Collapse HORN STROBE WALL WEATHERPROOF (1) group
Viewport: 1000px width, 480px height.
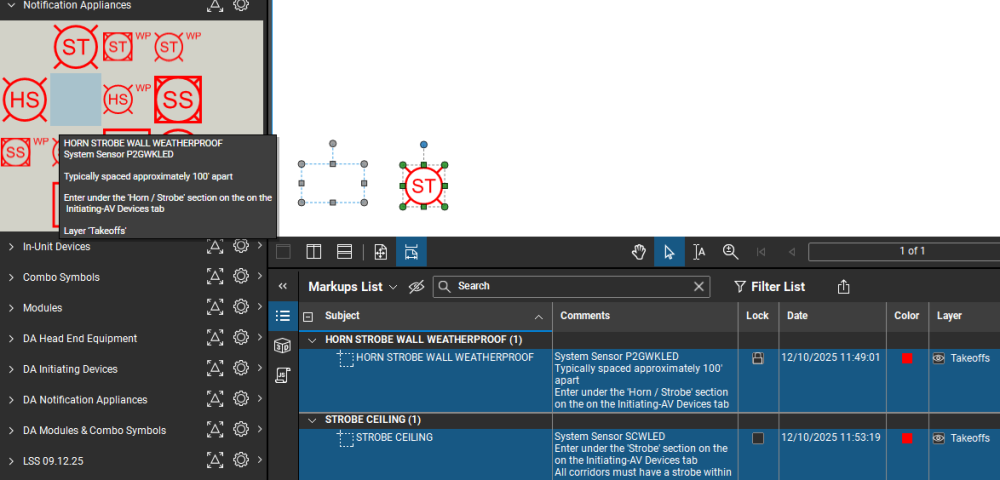coord(312,340)
